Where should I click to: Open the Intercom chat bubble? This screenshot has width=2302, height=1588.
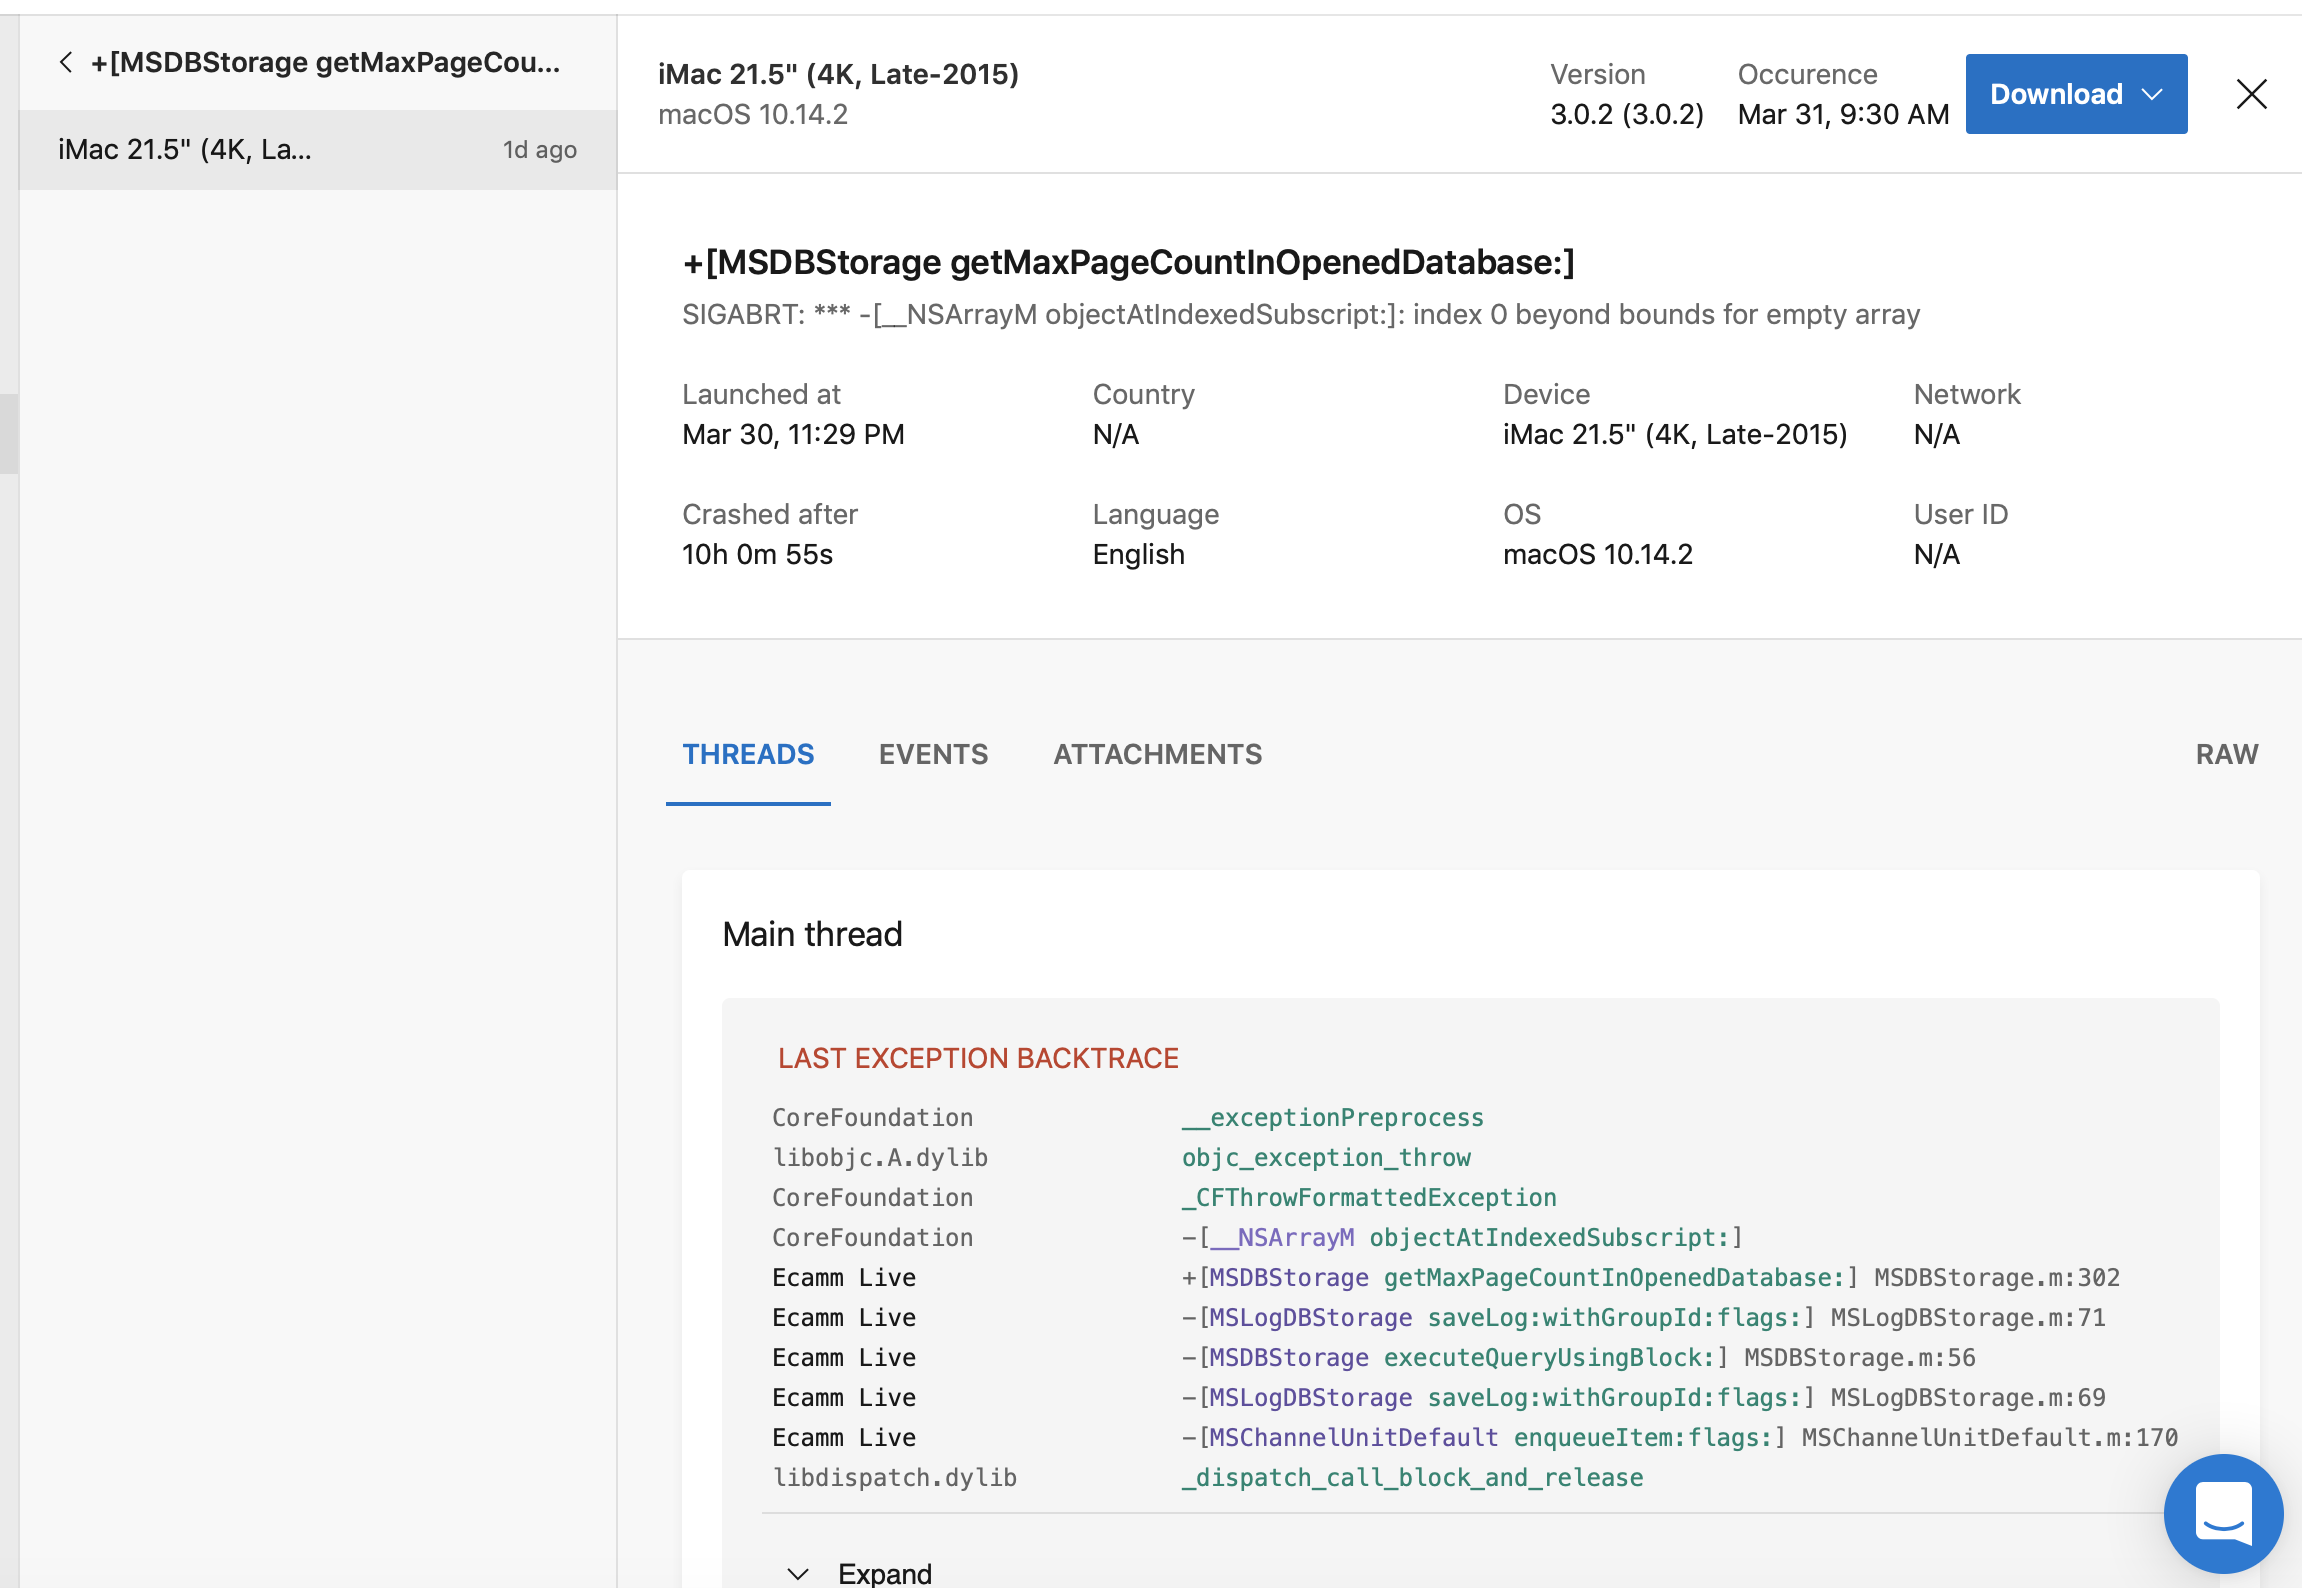(2222, 1513)
